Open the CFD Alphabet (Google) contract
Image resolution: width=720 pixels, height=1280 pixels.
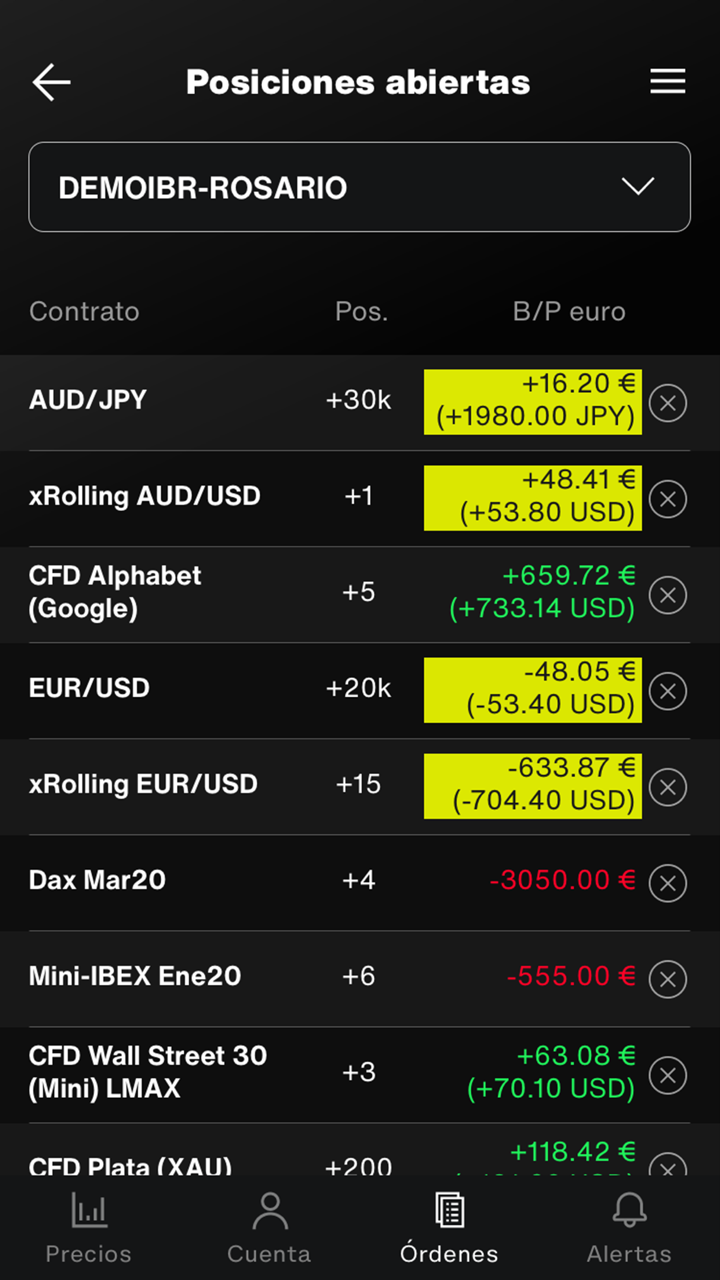[x=115, y=592]
